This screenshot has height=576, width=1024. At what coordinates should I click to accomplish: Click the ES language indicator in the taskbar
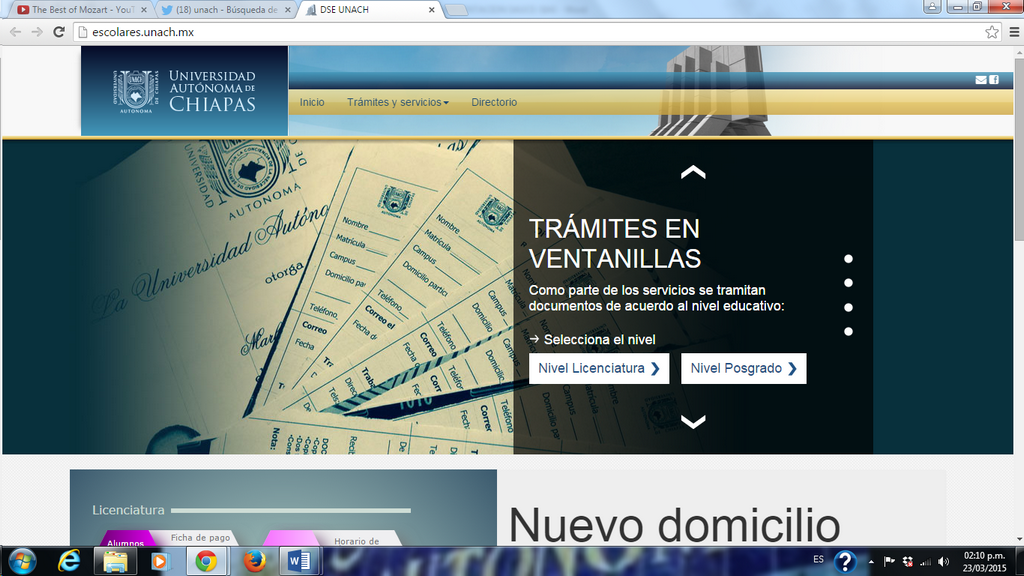pyautogui.click(x=818, y=560)
